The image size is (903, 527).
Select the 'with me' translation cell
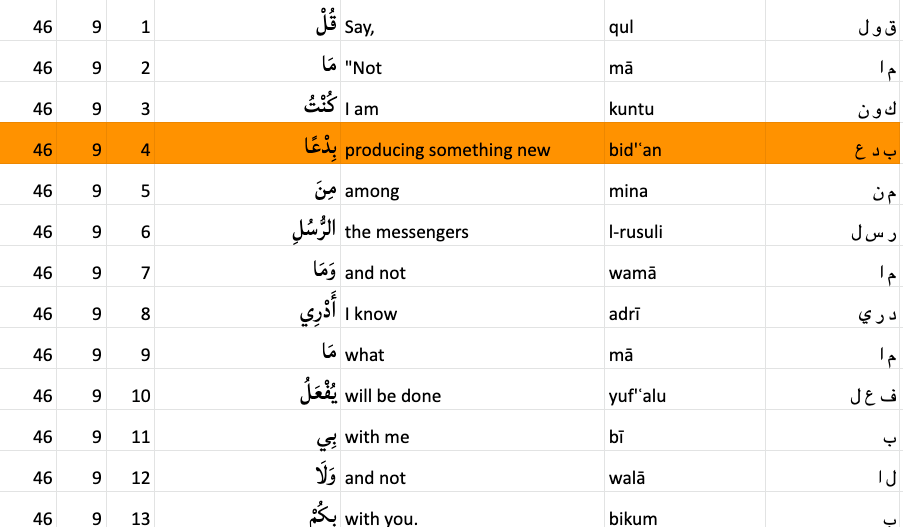377,437
